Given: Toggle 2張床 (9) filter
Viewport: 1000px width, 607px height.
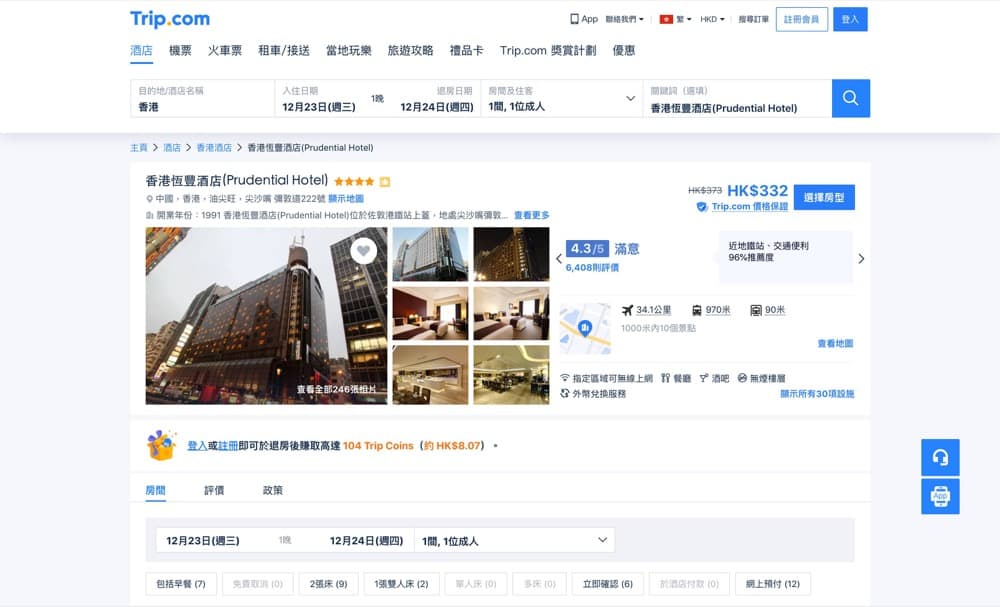Looking at the screenshot, I should (x=328, y=583).
